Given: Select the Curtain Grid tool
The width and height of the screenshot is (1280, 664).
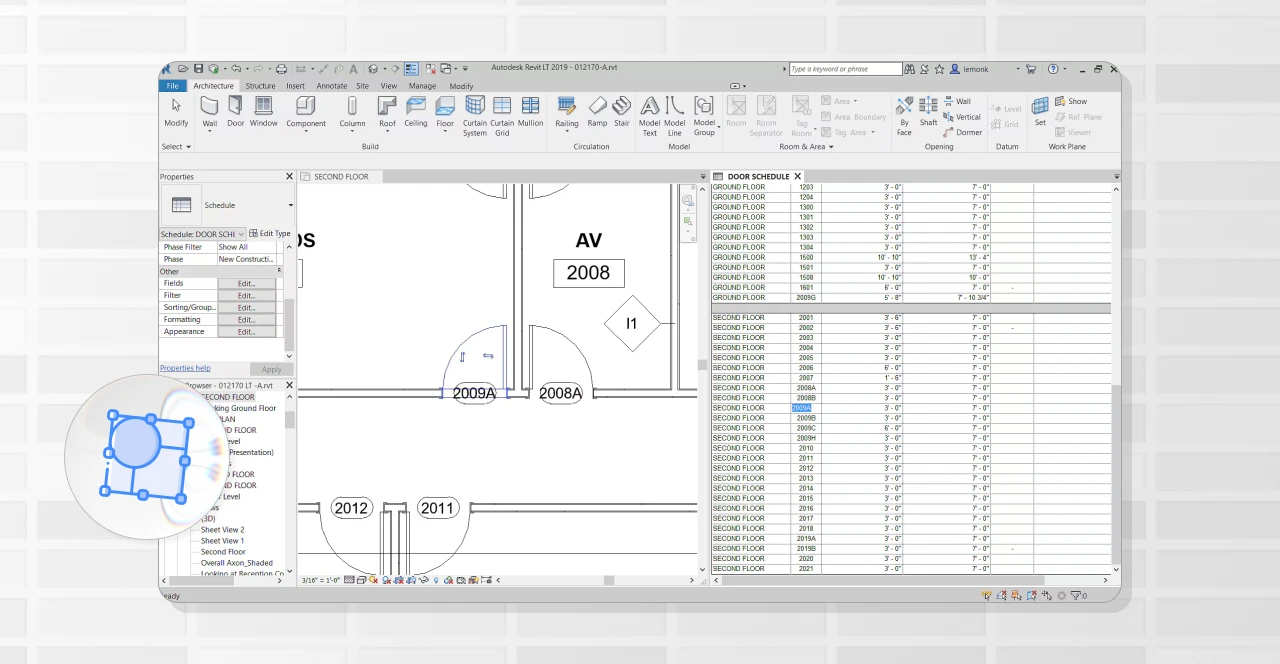Looking at the screenshot, I should [502, 115].
